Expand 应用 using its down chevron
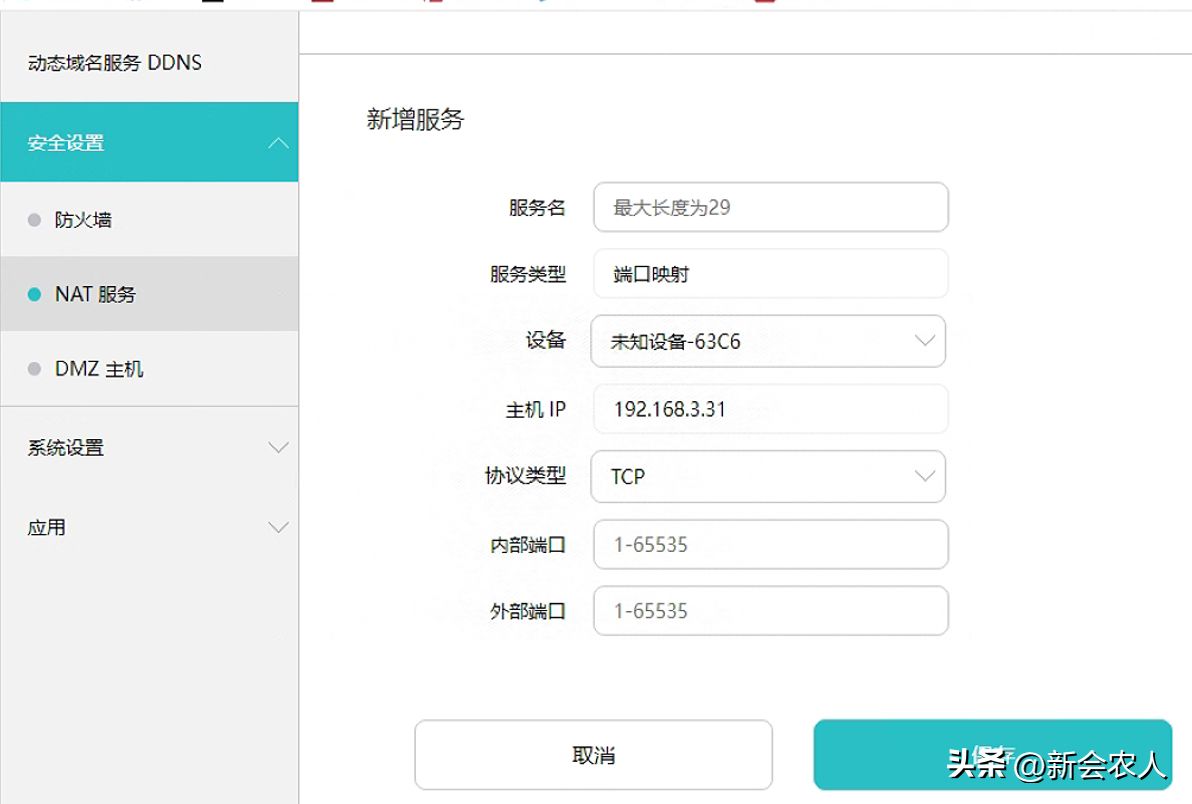1192x804 pixels. click(x=279, y=527)
